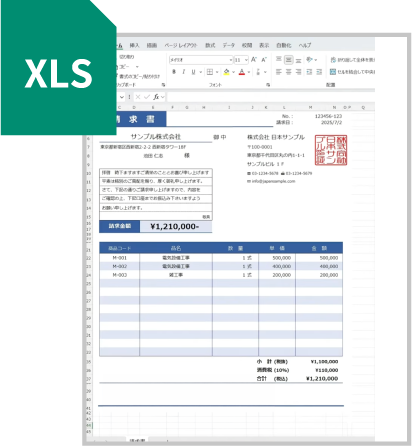Align text to top
The width and height of the screenshot is (412, 446).
click(279, 60)
